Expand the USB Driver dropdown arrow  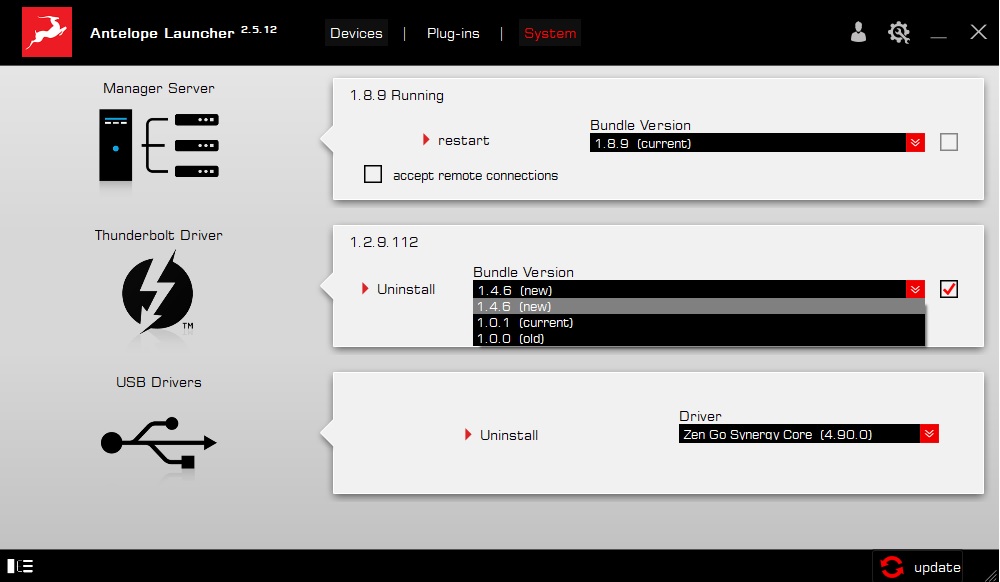[x=929, y=434]
